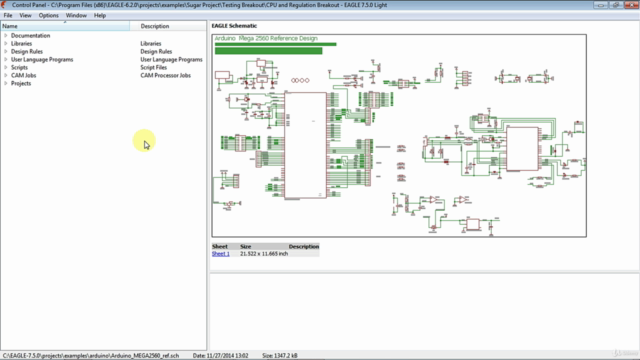Select the Projects tree item
Screen dimensions: 640x360
[21, 83]
